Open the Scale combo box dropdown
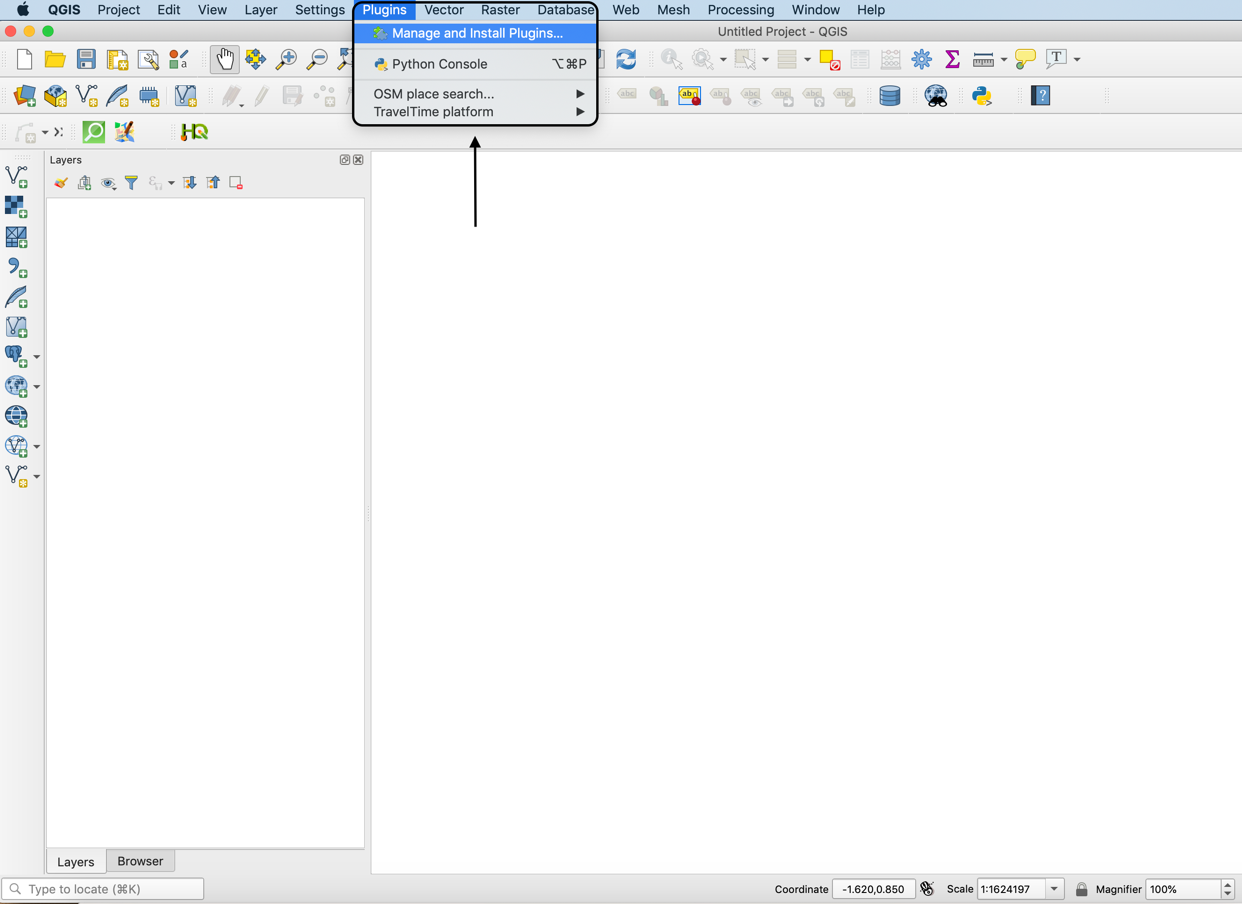The image size is (1242, 904). tap(1054, 889)
